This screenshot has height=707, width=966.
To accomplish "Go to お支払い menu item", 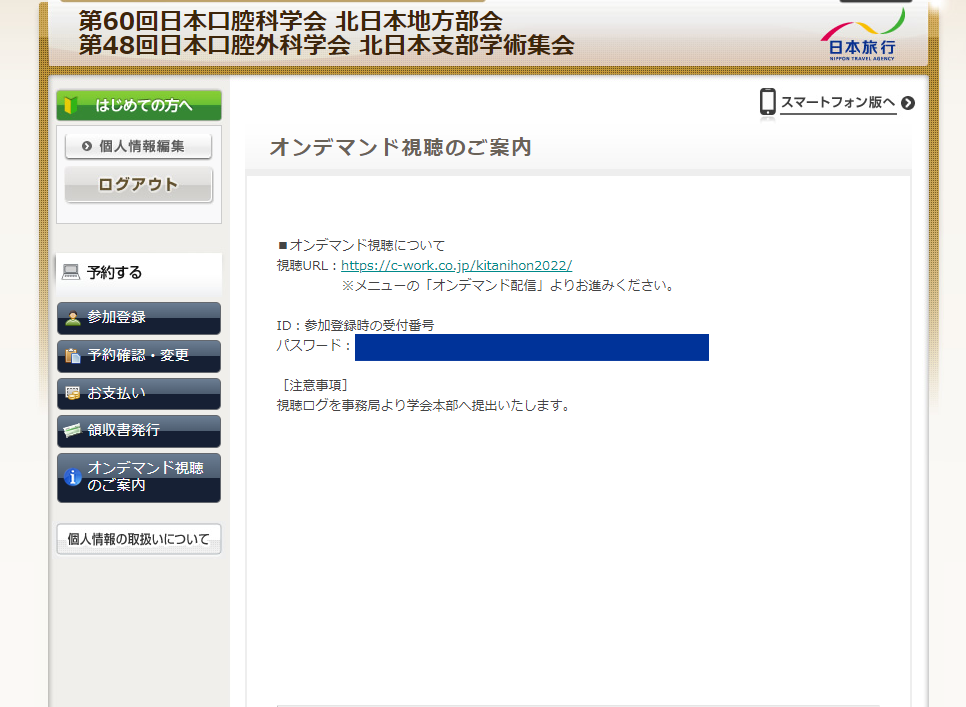I will (139, 394).
